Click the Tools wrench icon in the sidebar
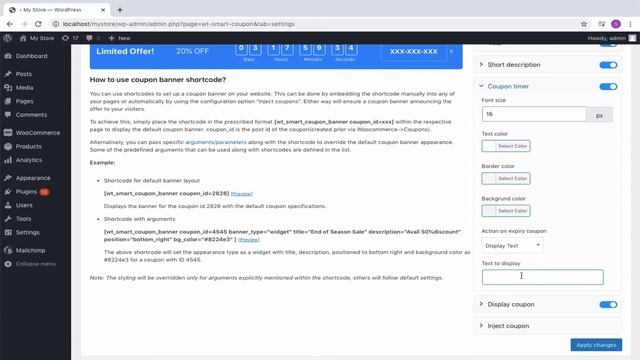Image resolution: width=640 pixels, height=360 pixels. point(8,219)
